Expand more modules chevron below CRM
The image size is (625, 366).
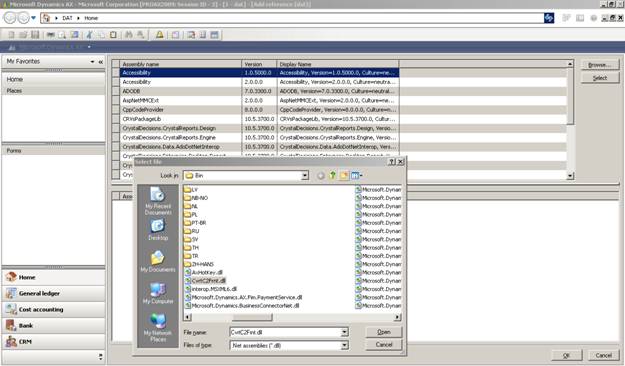[x=100, y=356]
